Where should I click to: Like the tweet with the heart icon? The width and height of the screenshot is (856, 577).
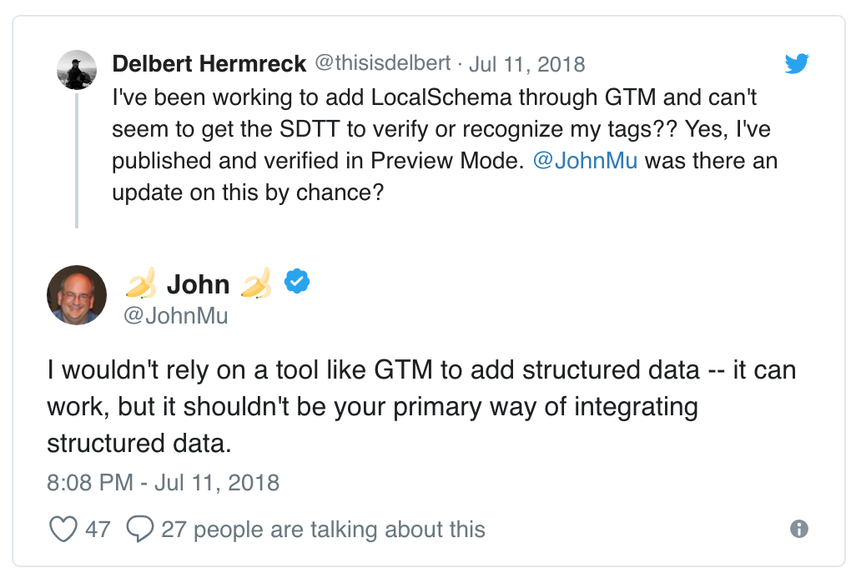click(x=63, y=529)
